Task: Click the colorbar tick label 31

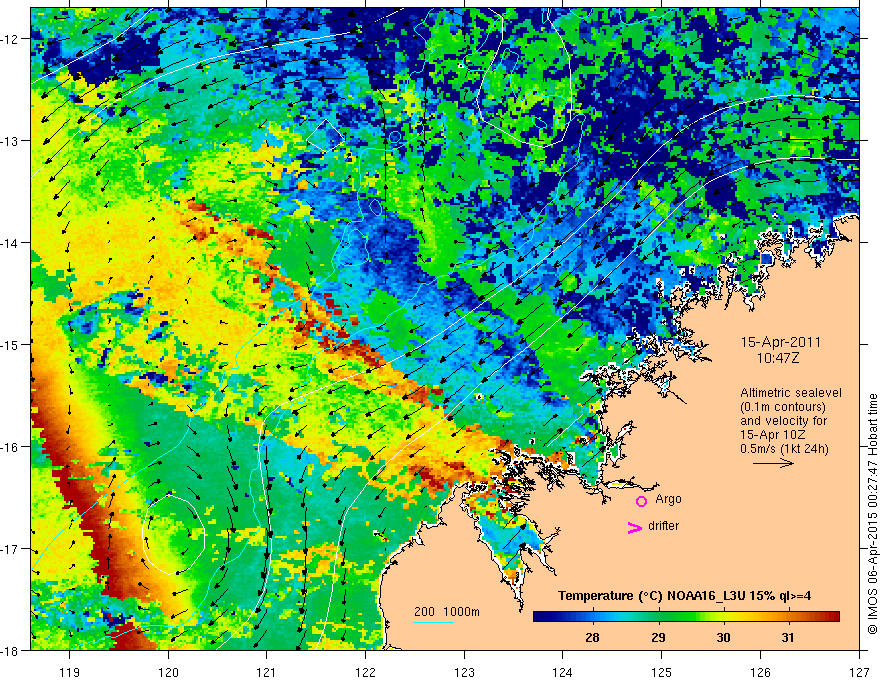Action: coord(788,637)
